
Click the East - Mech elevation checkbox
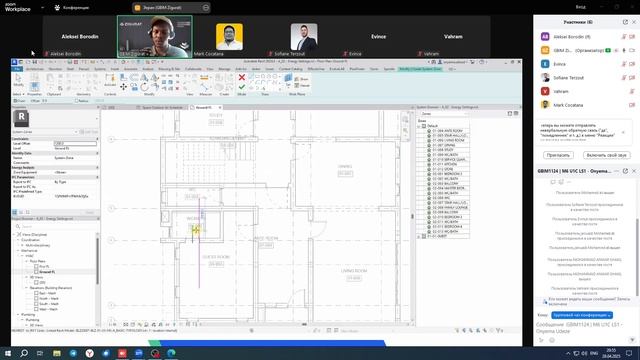36,293
